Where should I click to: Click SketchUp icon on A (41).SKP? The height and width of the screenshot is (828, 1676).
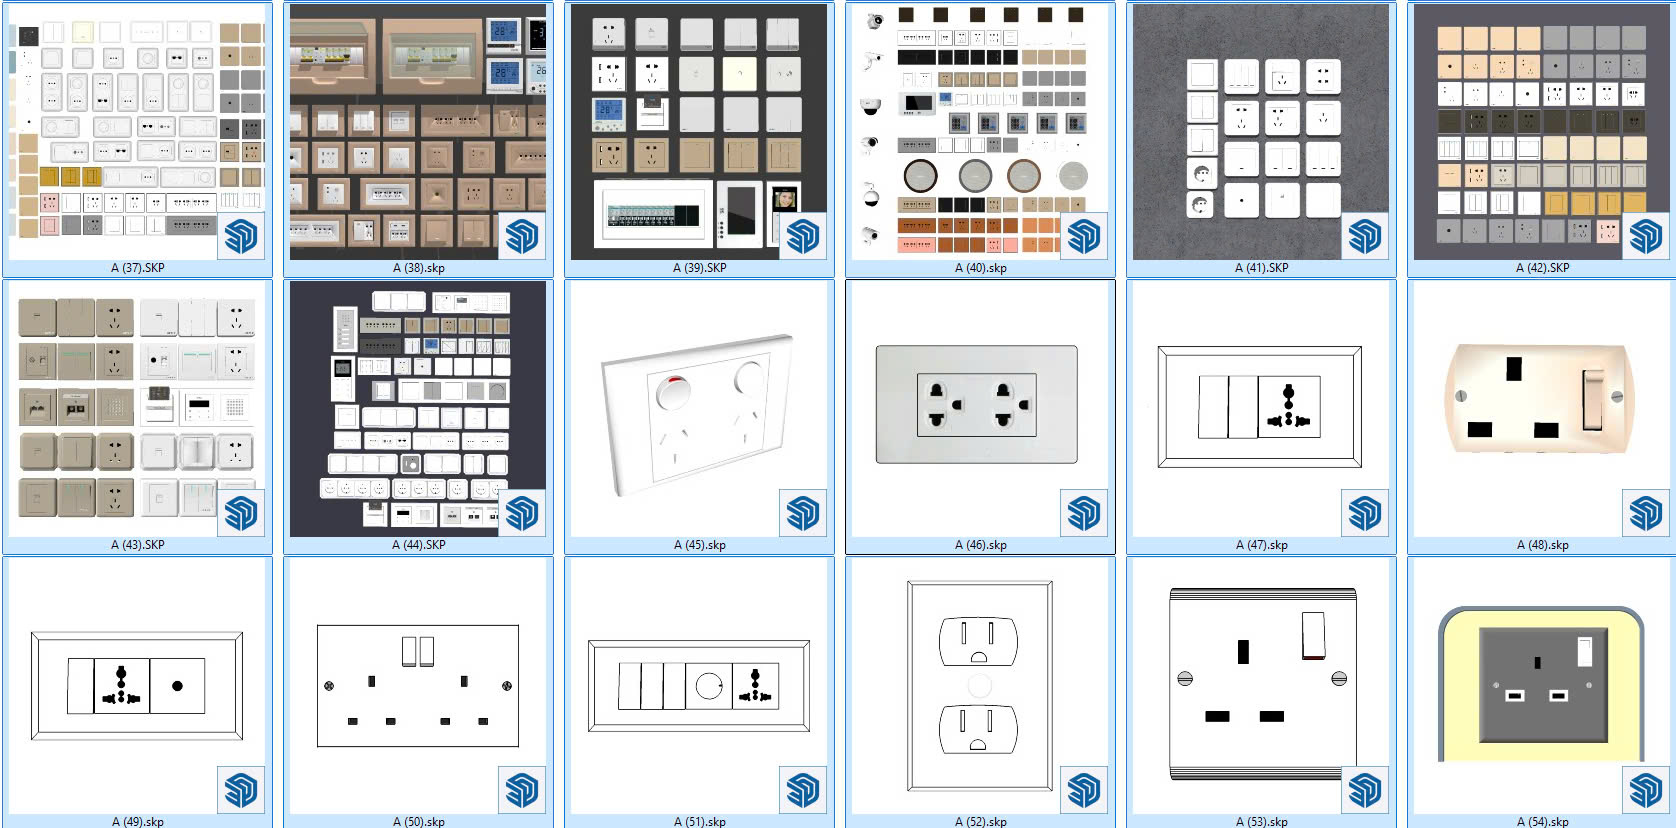(x=1365, y=237)
